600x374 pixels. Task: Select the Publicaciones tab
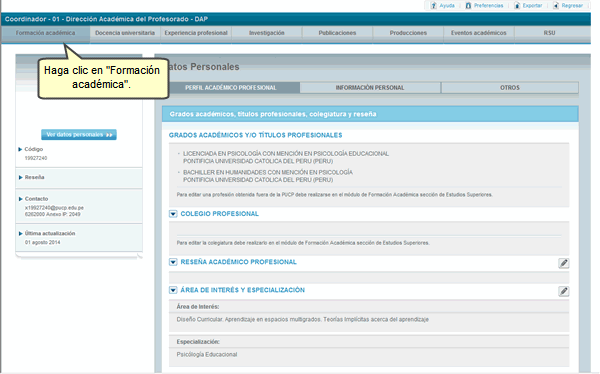pos(337,33)
